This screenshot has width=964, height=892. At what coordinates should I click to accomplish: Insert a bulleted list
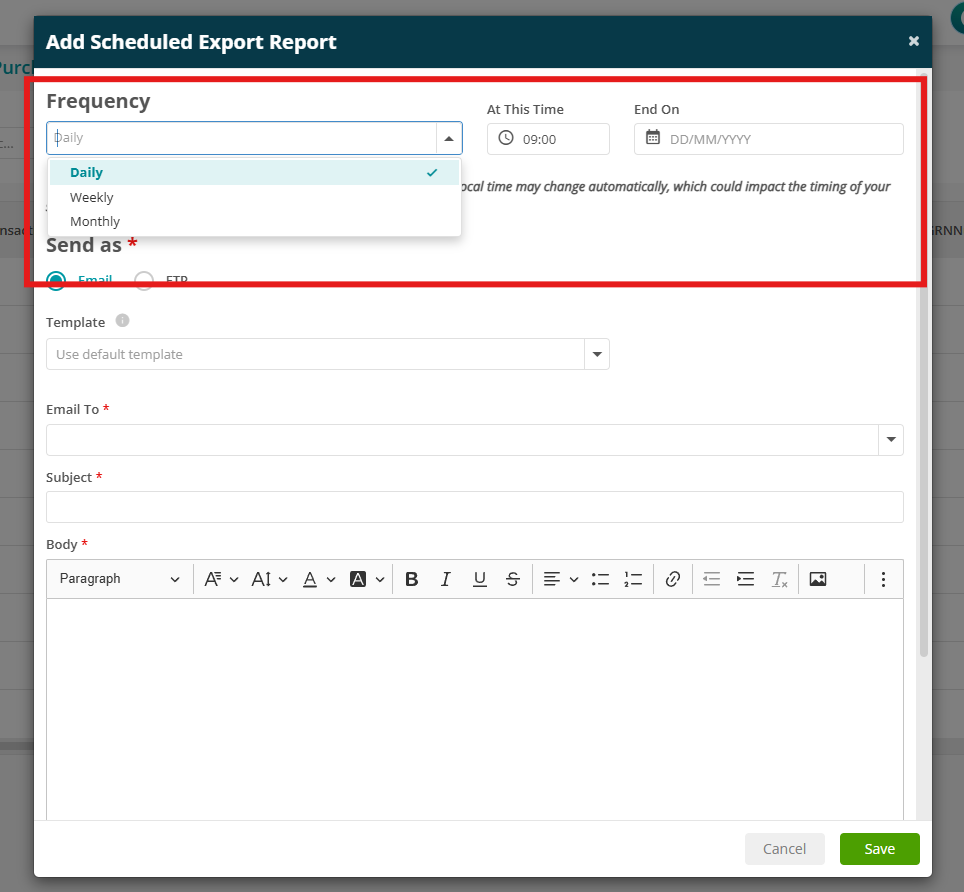point(600,579)
